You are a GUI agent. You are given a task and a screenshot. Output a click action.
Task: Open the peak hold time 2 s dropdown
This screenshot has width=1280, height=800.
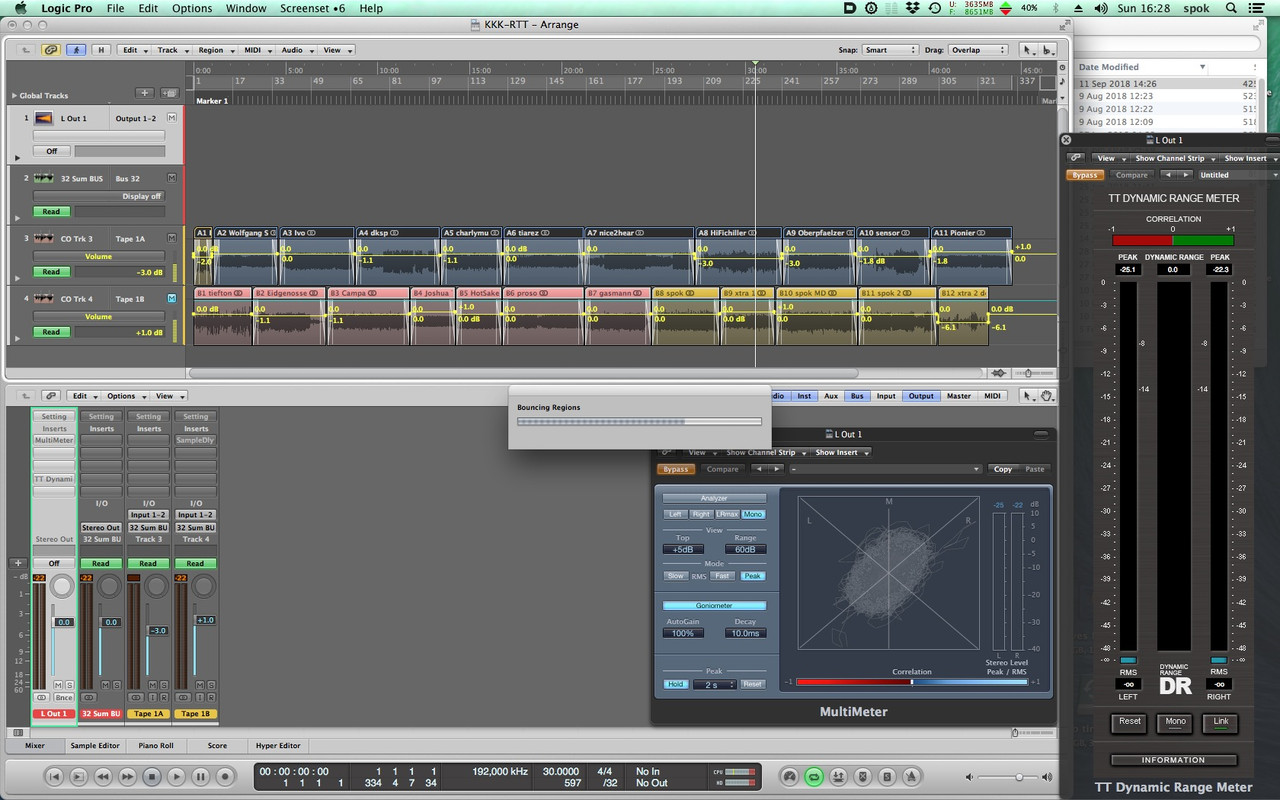click(x=716, y=684)
